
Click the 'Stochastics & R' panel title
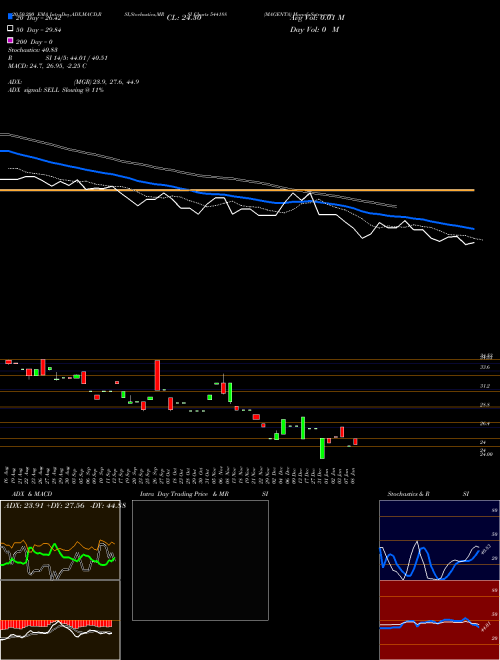[408, 494]
